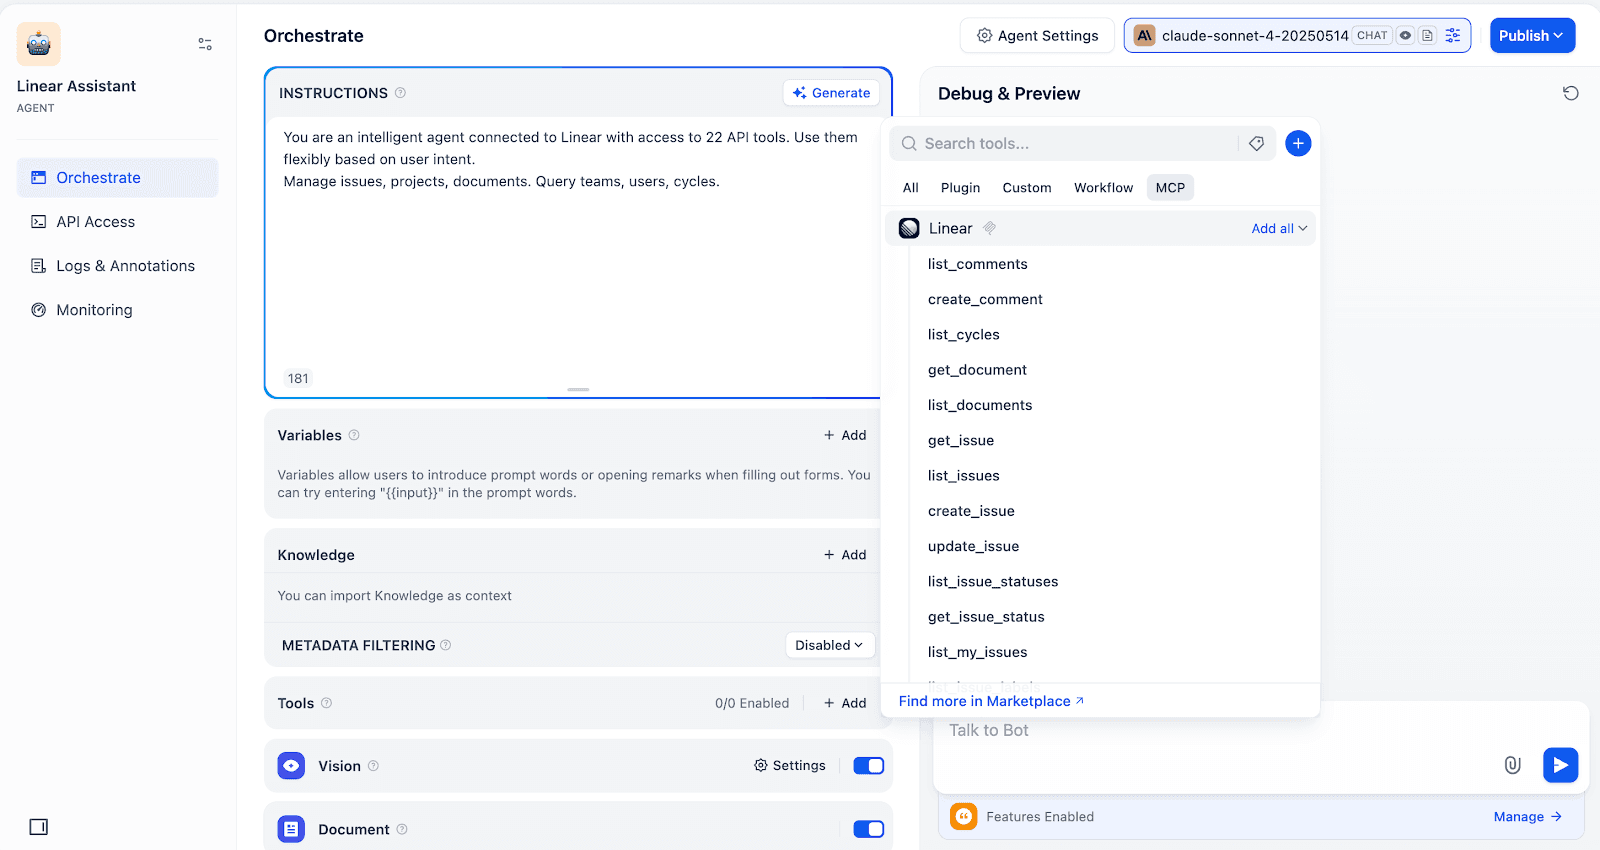
Task: Click the restart conversation icon in Debug panel
Action: pyautogui.click(x=1571, y=93)
